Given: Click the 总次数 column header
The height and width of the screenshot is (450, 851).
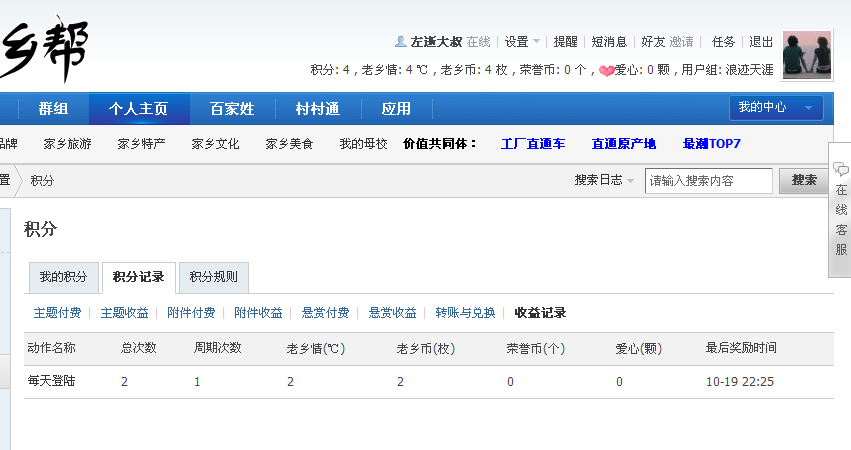Looking at the screenshot, I should [139, 348].
